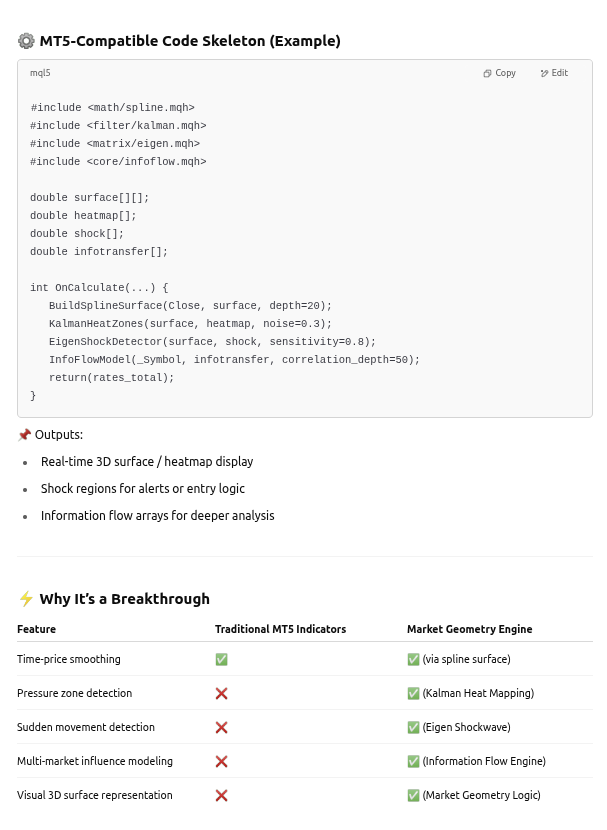Click the Traditional MT5 Indicators column header
The width and height of the screenshot is (607, 830).
[280, 629]
